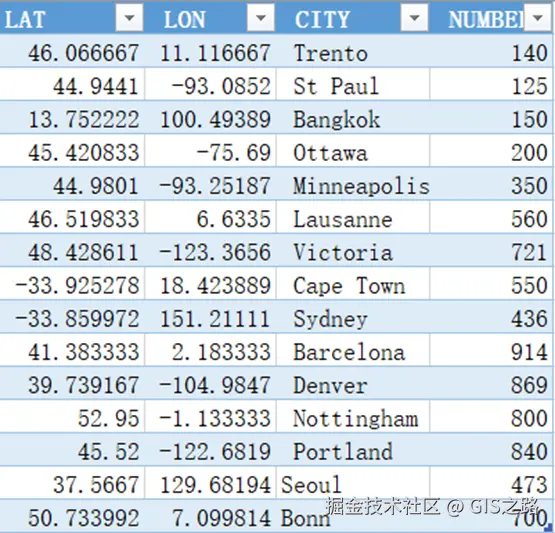
Task: Click the Cape Town city cell
Action: (x=353, y=283)
